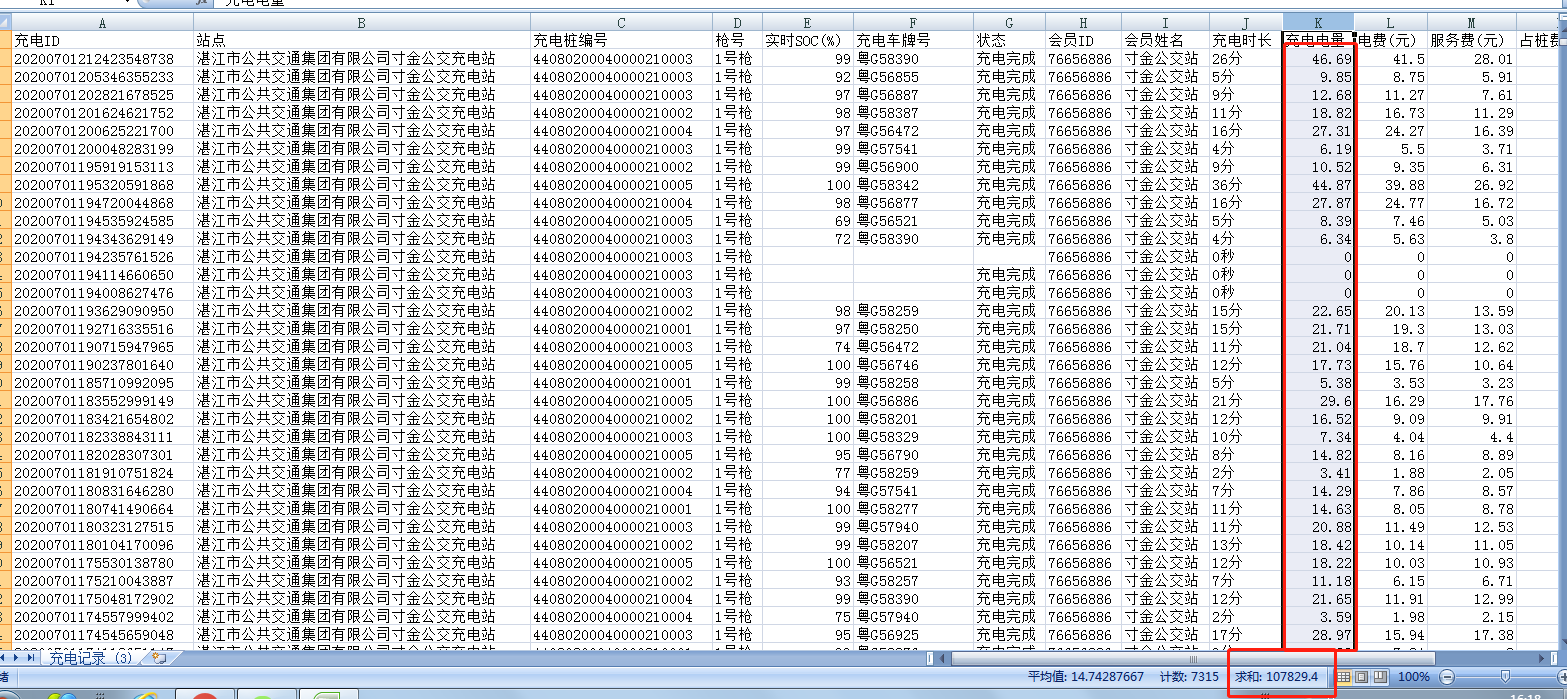This screenshot has height=699, width=1567.
Task: Select column C header
Action: [621, 22]
